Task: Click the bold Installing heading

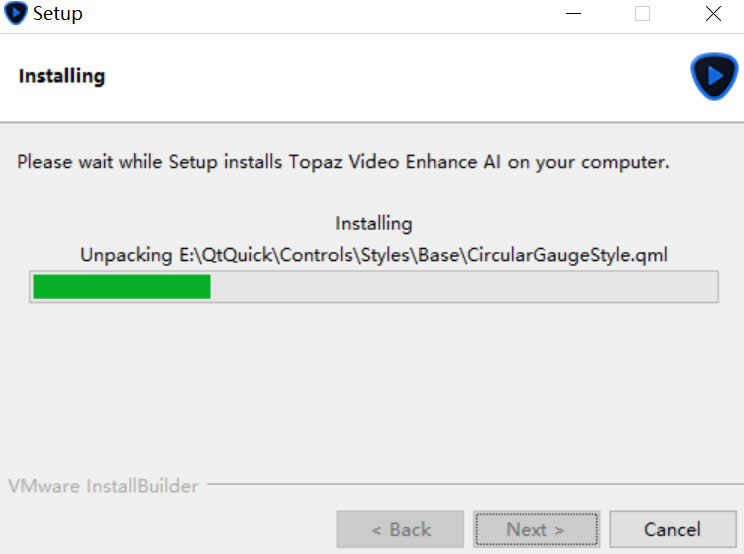Action: 62,76
